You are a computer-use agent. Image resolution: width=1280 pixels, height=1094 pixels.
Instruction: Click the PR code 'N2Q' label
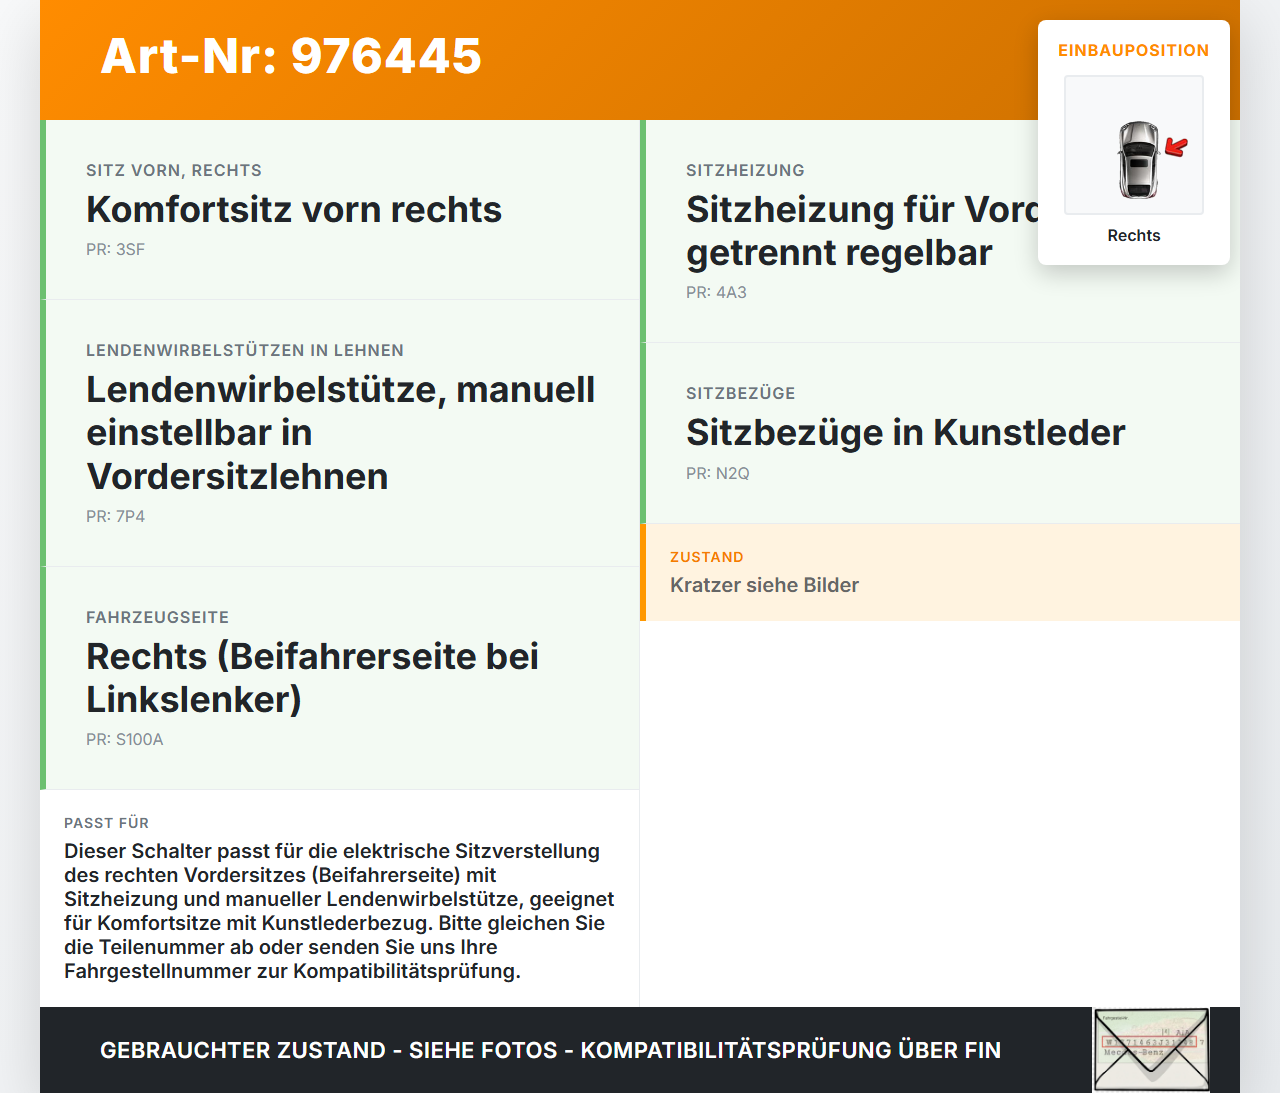716,473
